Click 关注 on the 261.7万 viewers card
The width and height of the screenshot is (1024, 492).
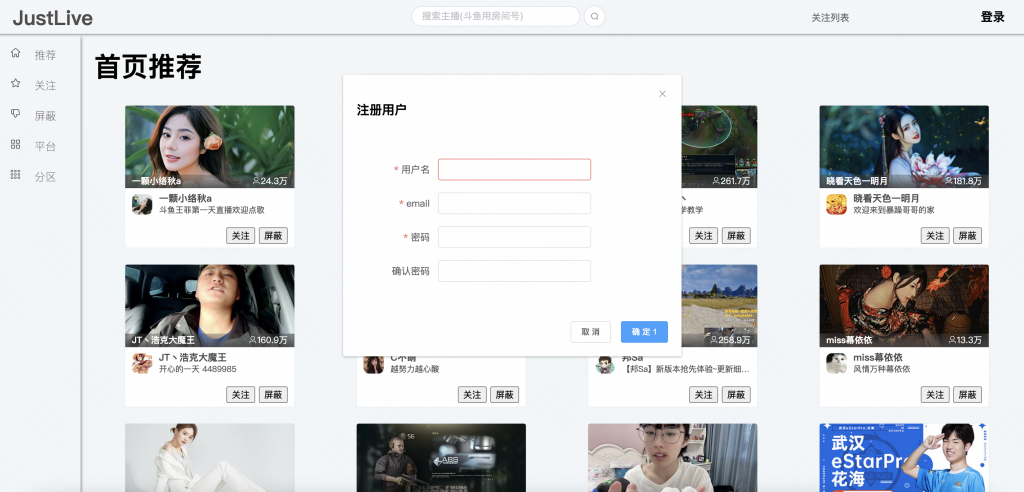click(x=703, y=236)
